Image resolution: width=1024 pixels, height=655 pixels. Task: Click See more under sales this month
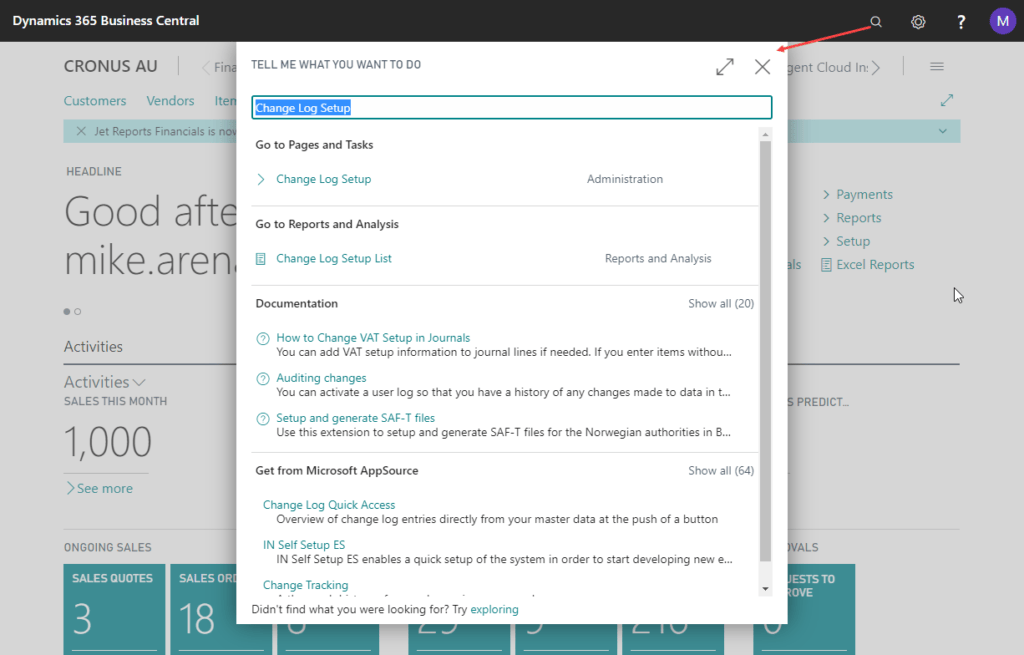point(99,488)
